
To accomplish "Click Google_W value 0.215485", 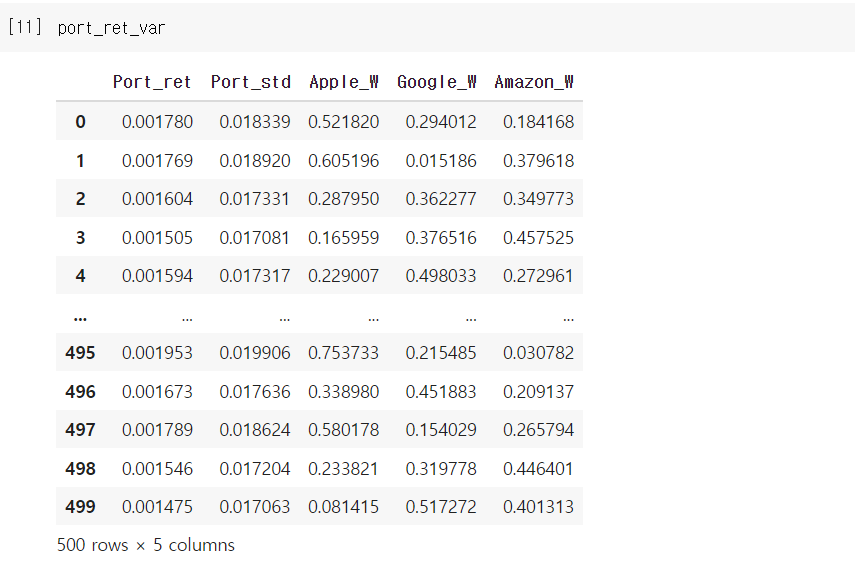I will 441,353.
